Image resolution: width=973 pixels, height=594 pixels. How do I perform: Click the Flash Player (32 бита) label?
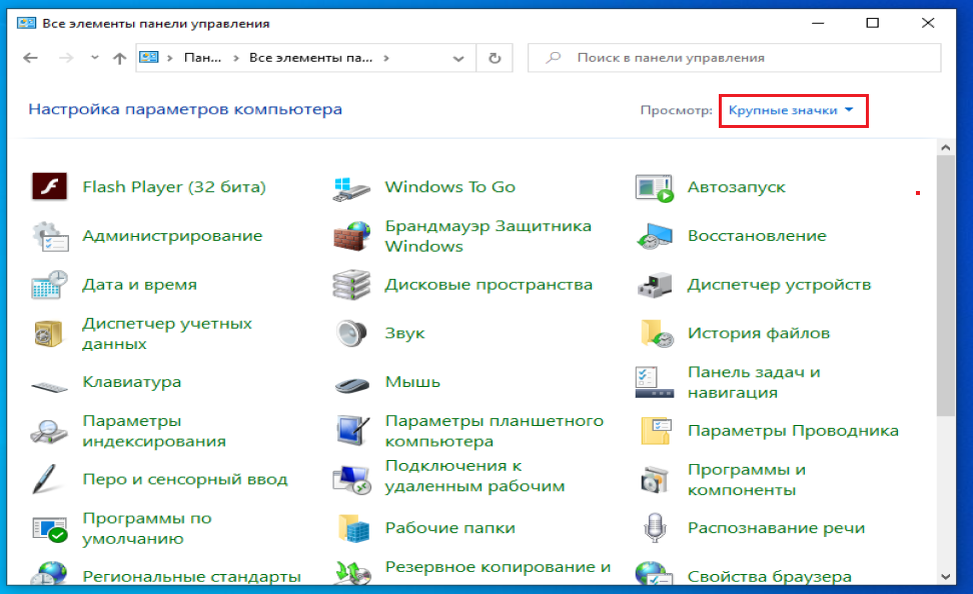pos(174,187)
